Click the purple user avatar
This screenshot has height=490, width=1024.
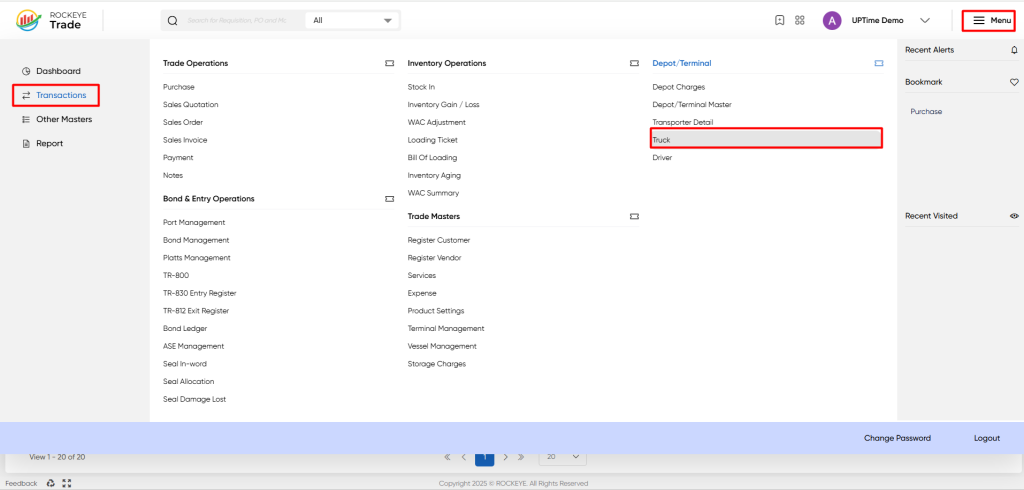tap(832, 20)
